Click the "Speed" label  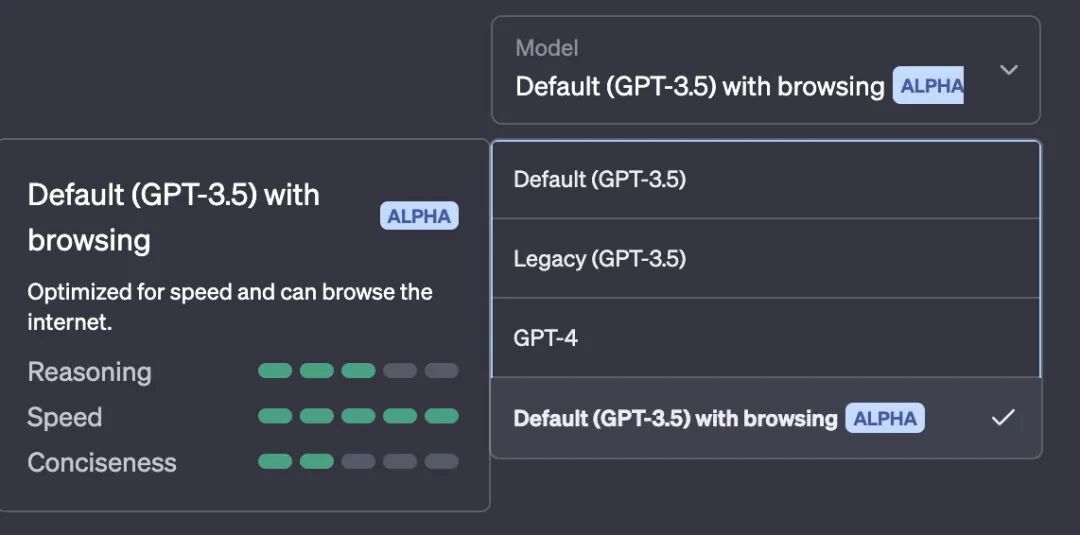point(65,417)
